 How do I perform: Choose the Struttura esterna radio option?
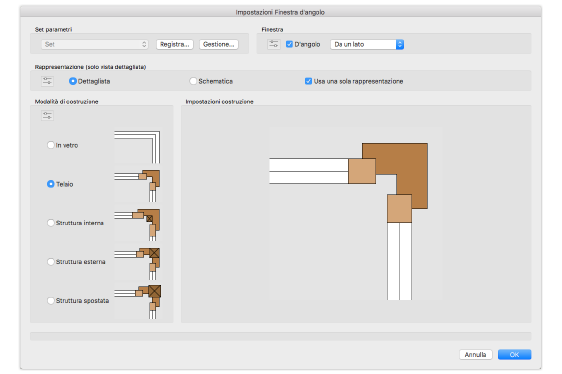51,262
